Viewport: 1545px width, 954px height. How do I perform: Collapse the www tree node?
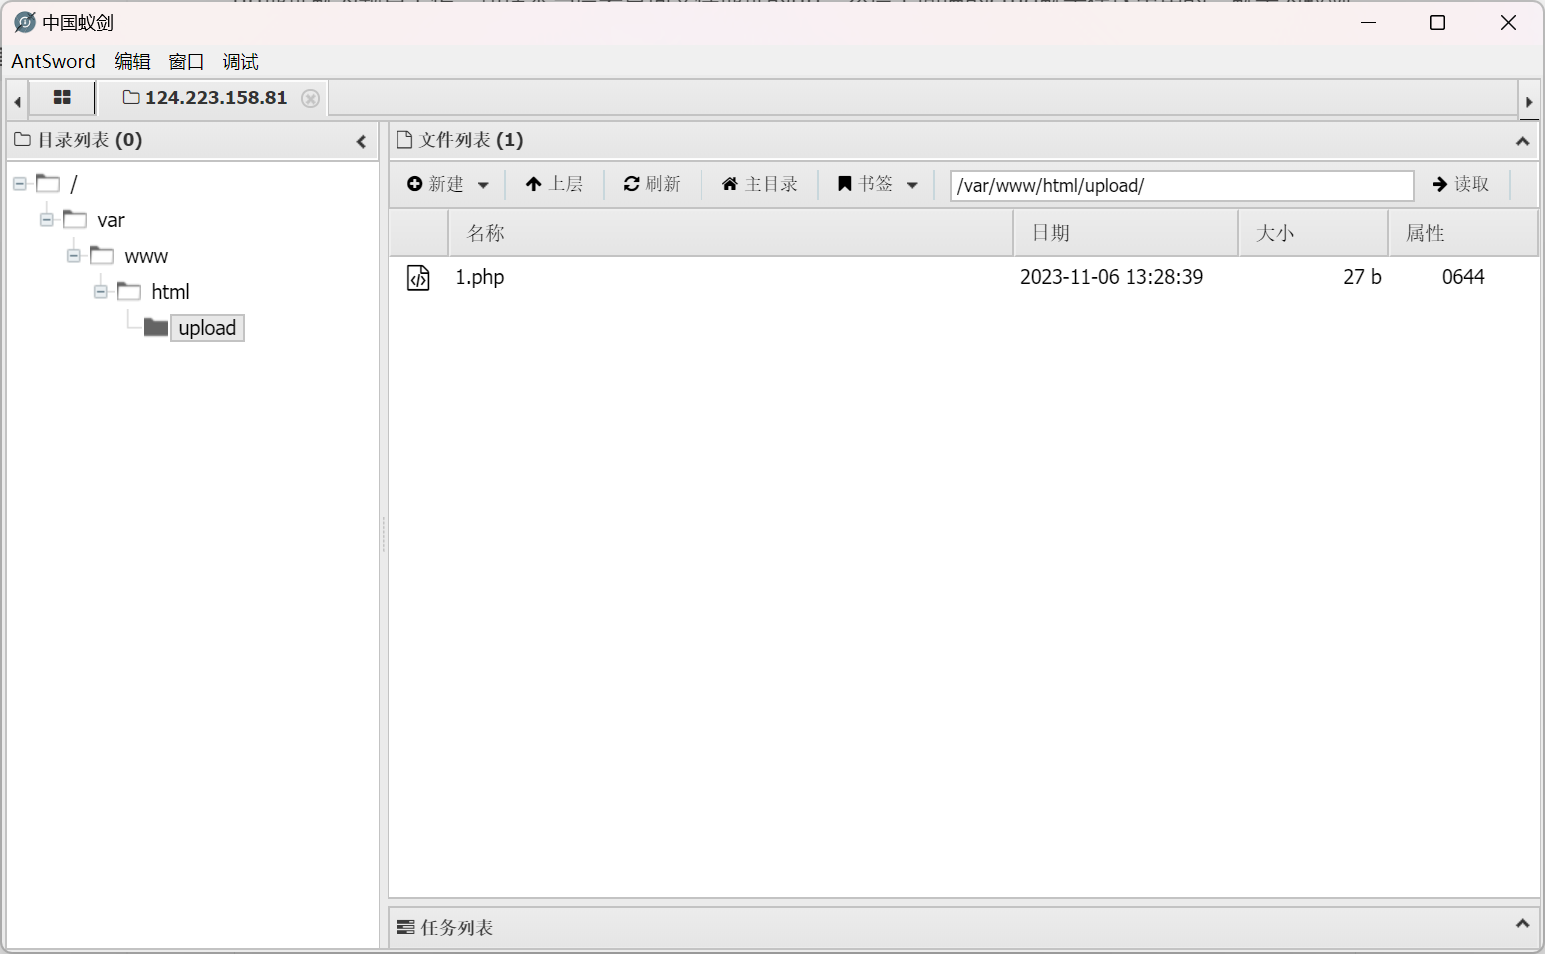click(x=73, y=256)
